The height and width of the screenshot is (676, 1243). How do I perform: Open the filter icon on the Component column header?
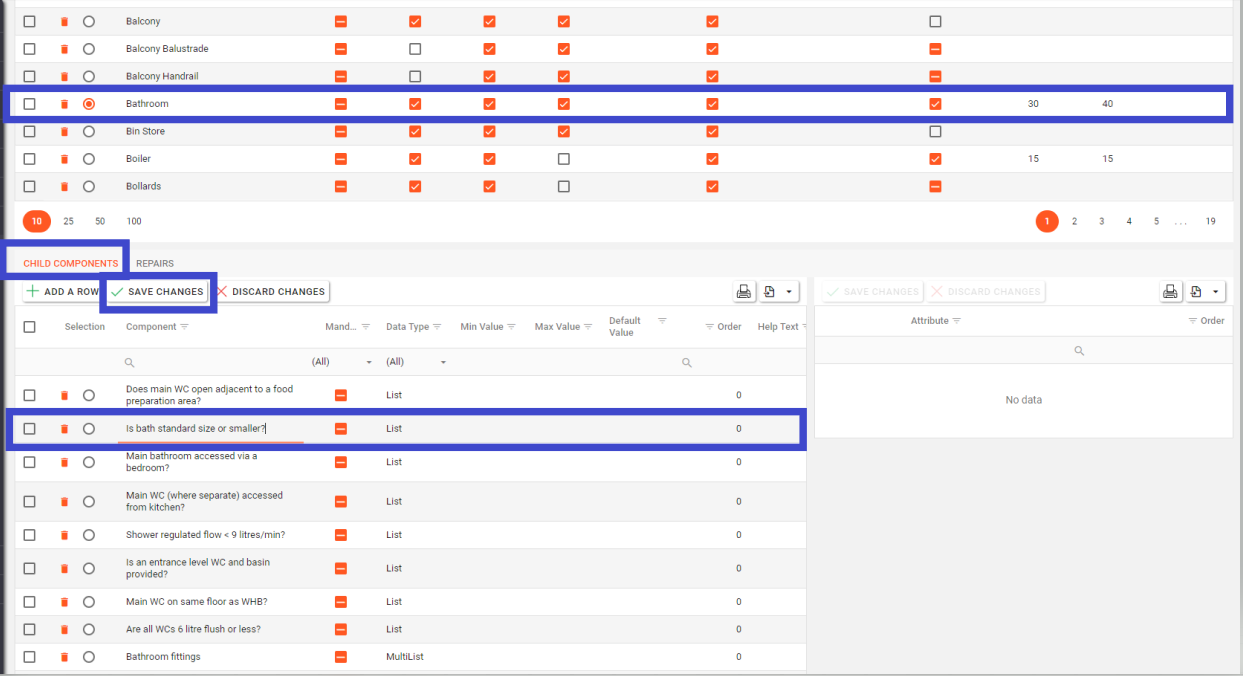[x=184, y=327]
